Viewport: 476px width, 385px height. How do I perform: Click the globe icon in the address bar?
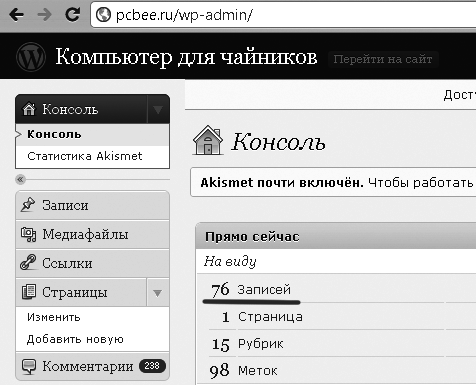click(103, 15)
